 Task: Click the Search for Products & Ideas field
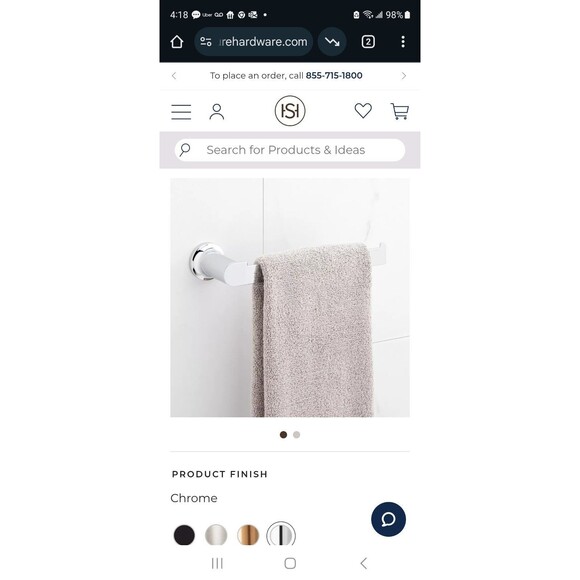pyautogui.click(x=290, y=150)
